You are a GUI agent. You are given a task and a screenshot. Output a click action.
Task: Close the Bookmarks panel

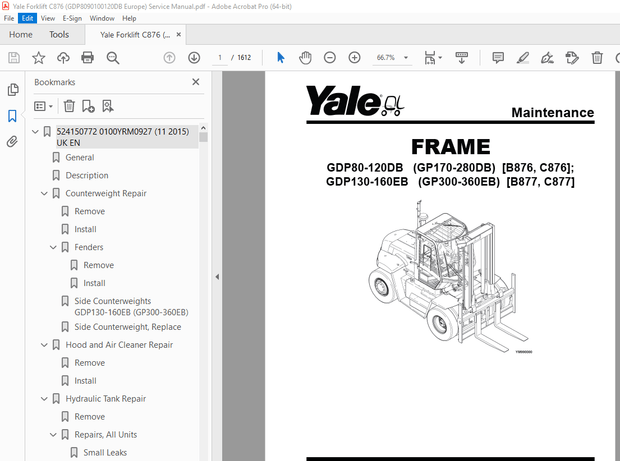point(195,82)
